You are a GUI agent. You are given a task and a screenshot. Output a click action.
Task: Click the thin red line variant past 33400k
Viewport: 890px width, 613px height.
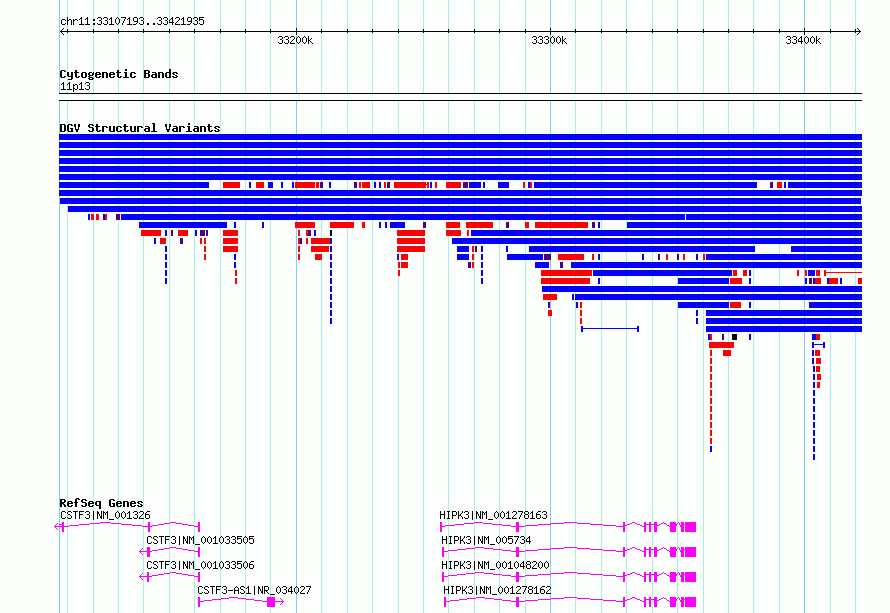(x=843, y=273)
